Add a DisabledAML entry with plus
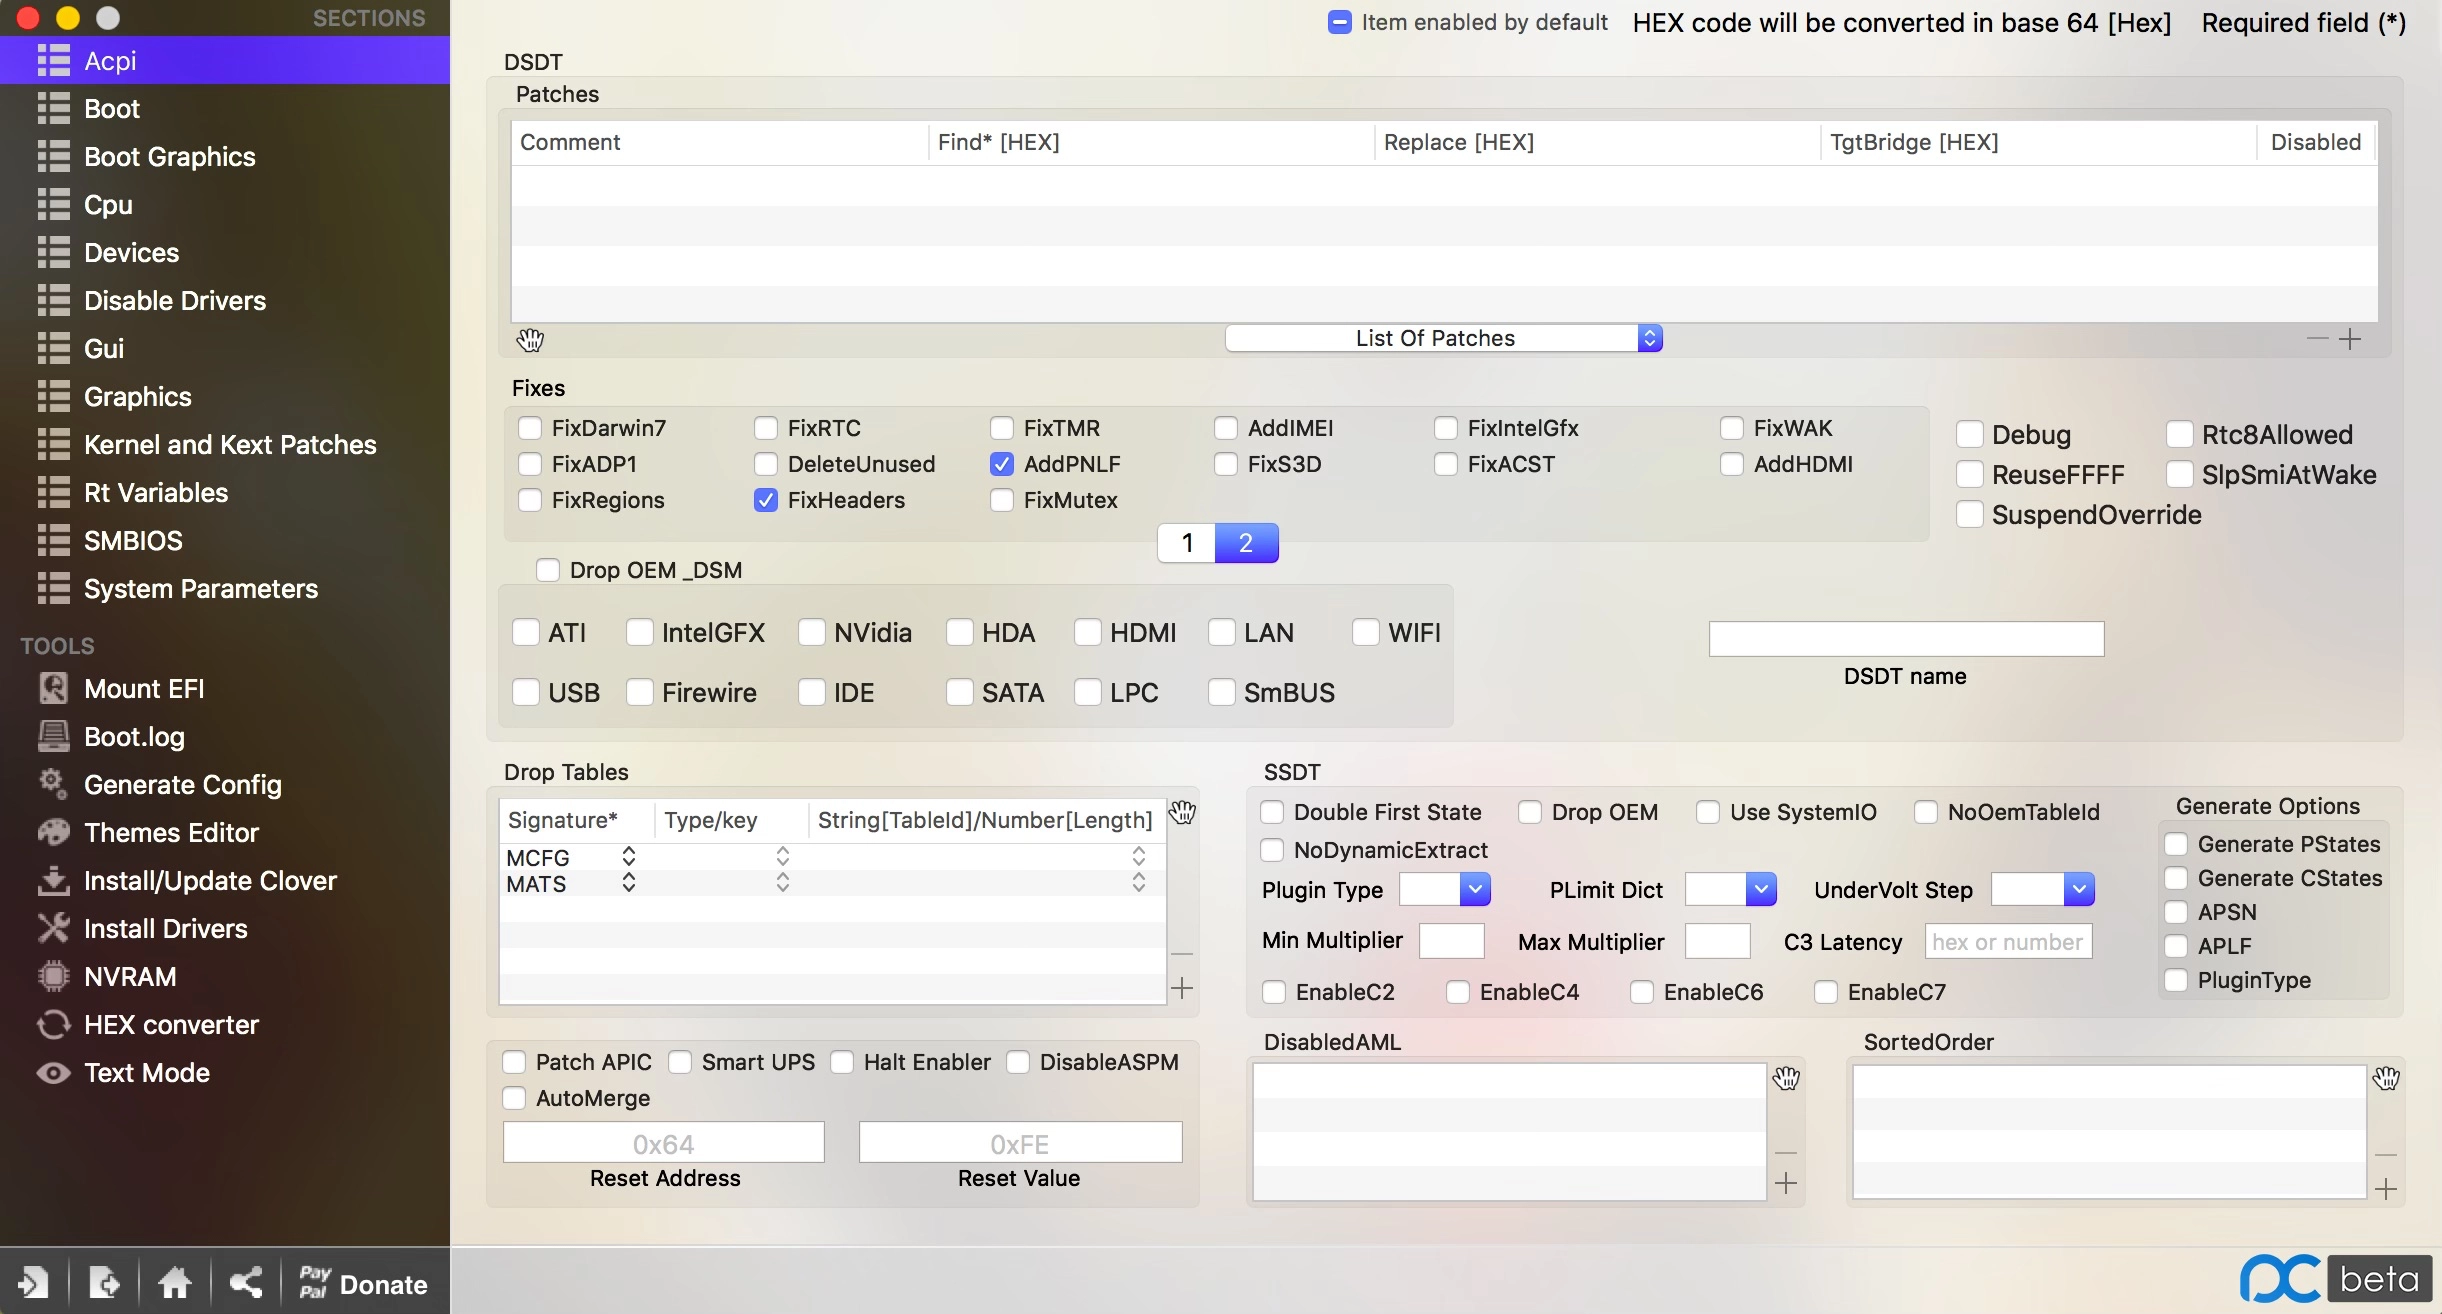 (x=1786, y=1184)
